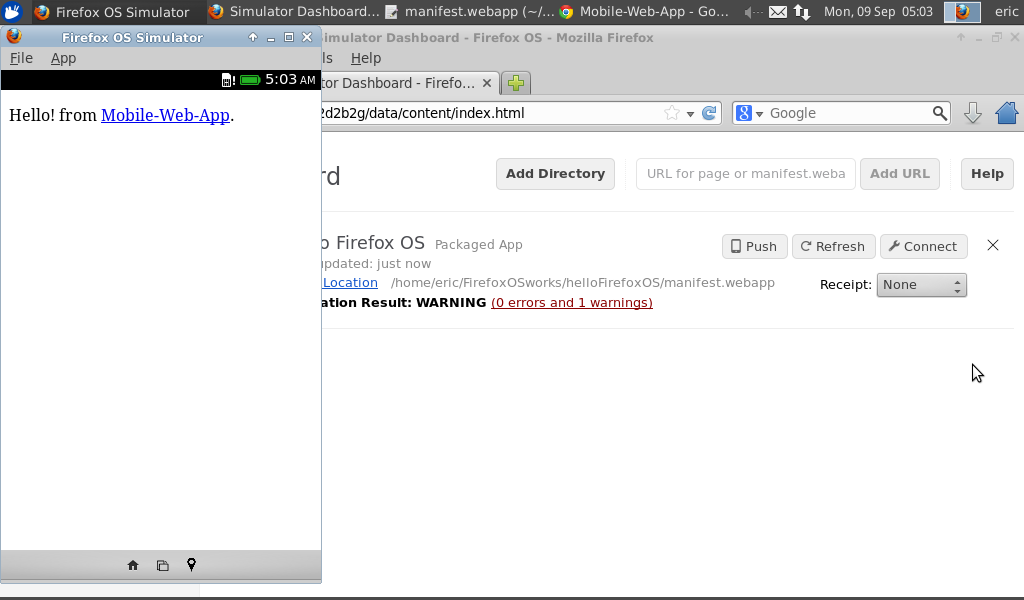Click the Firefox workspace icon in top panel
Image resolution: width=1024 pixels, height=600 pixels.
[x=962, y=12]
